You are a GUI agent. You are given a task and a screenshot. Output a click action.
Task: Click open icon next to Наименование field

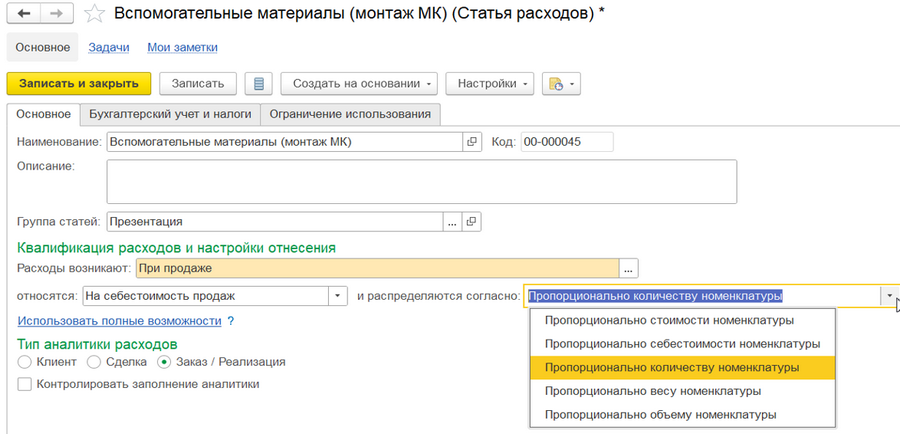click(x=473, y=142)
